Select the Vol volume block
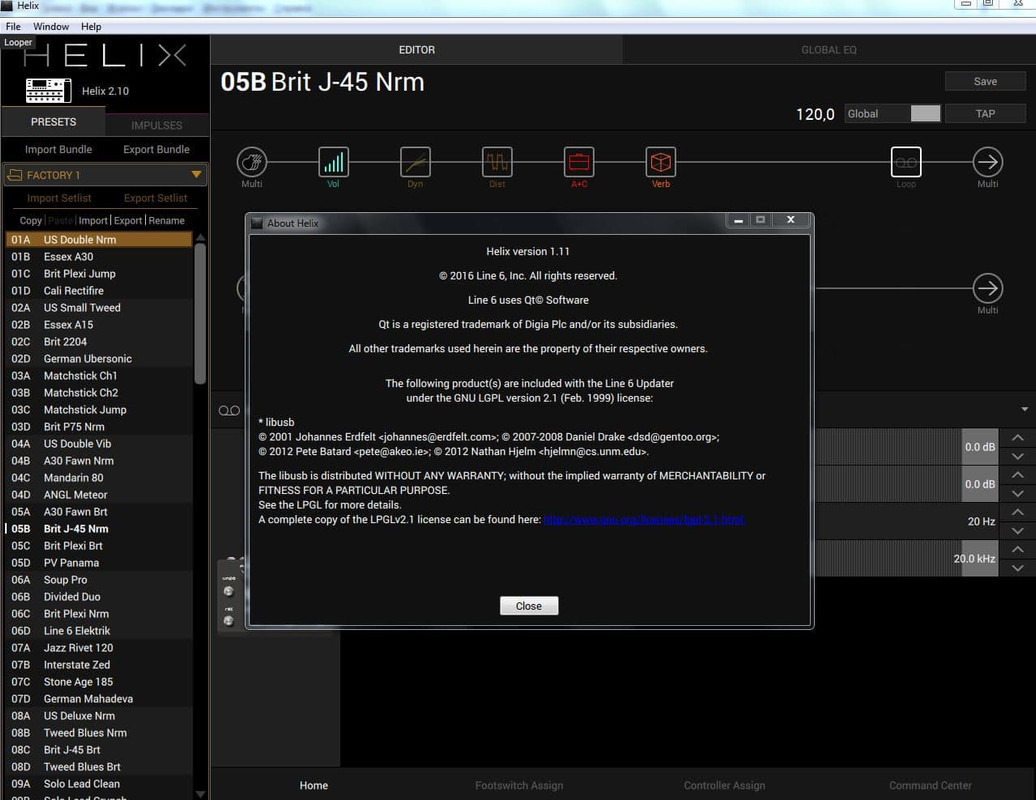The width and height of the screenshot is (1036, 800). click(334, 162)
